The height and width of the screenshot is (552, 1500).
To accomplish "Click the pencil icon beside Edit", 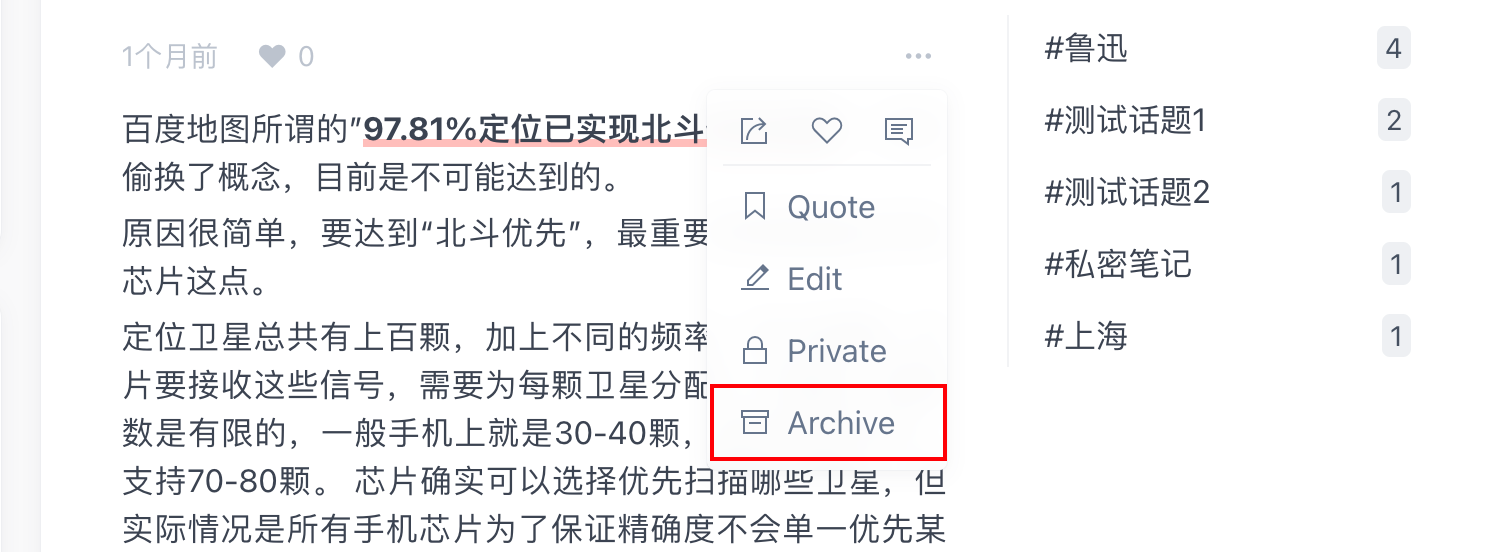I will [755, 278].
